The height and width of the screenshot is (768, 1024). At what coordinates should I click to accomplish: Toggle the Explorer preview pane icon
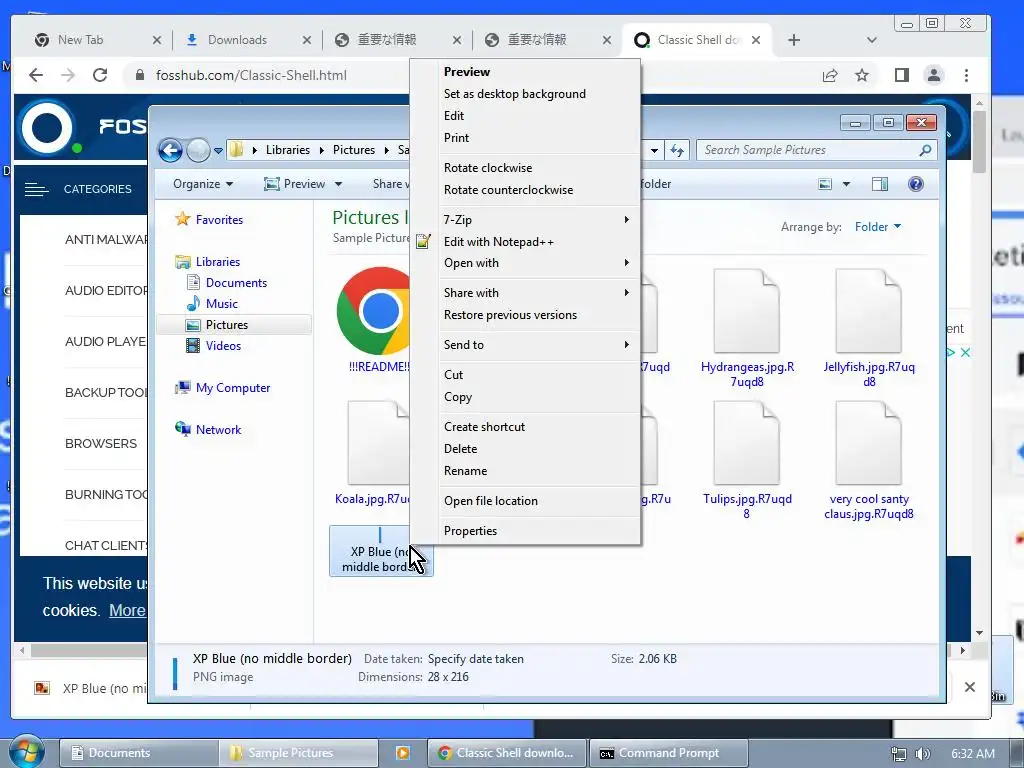click(880, 184)
